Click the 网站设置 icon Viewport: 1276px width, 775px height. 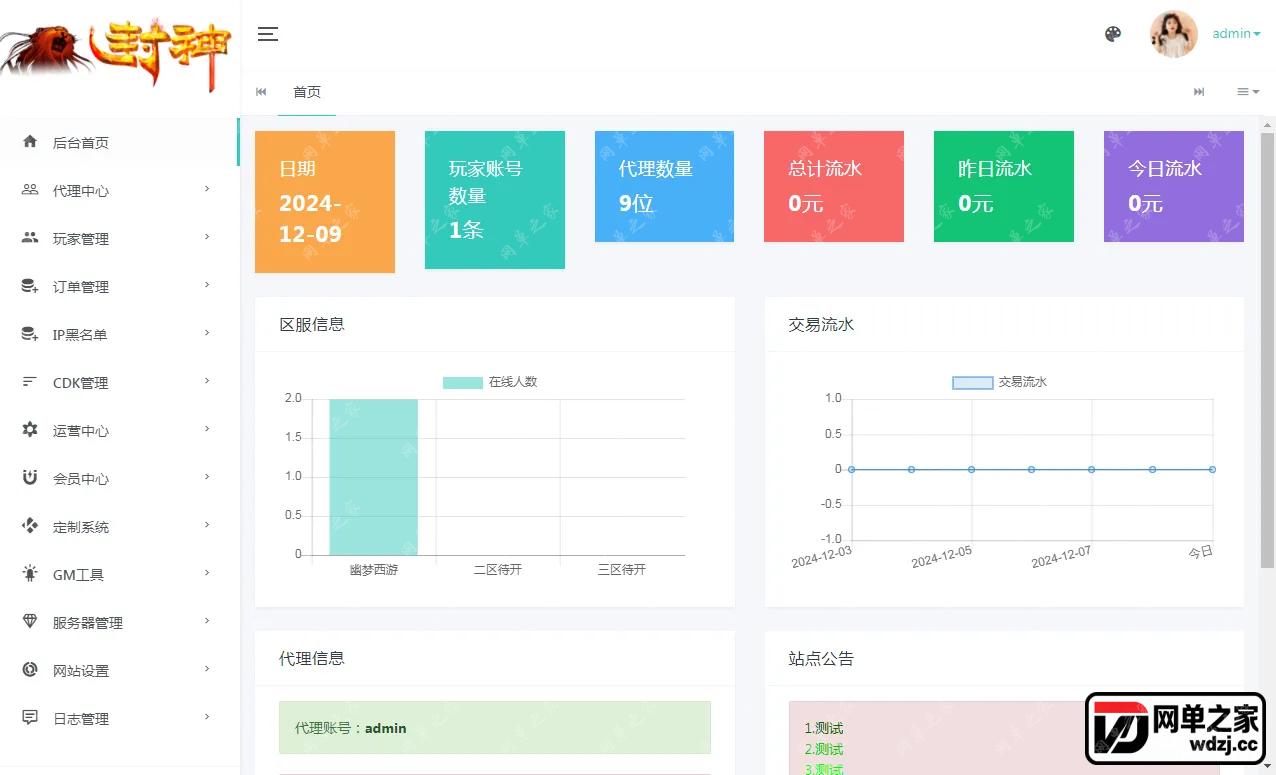pos(30,670)
